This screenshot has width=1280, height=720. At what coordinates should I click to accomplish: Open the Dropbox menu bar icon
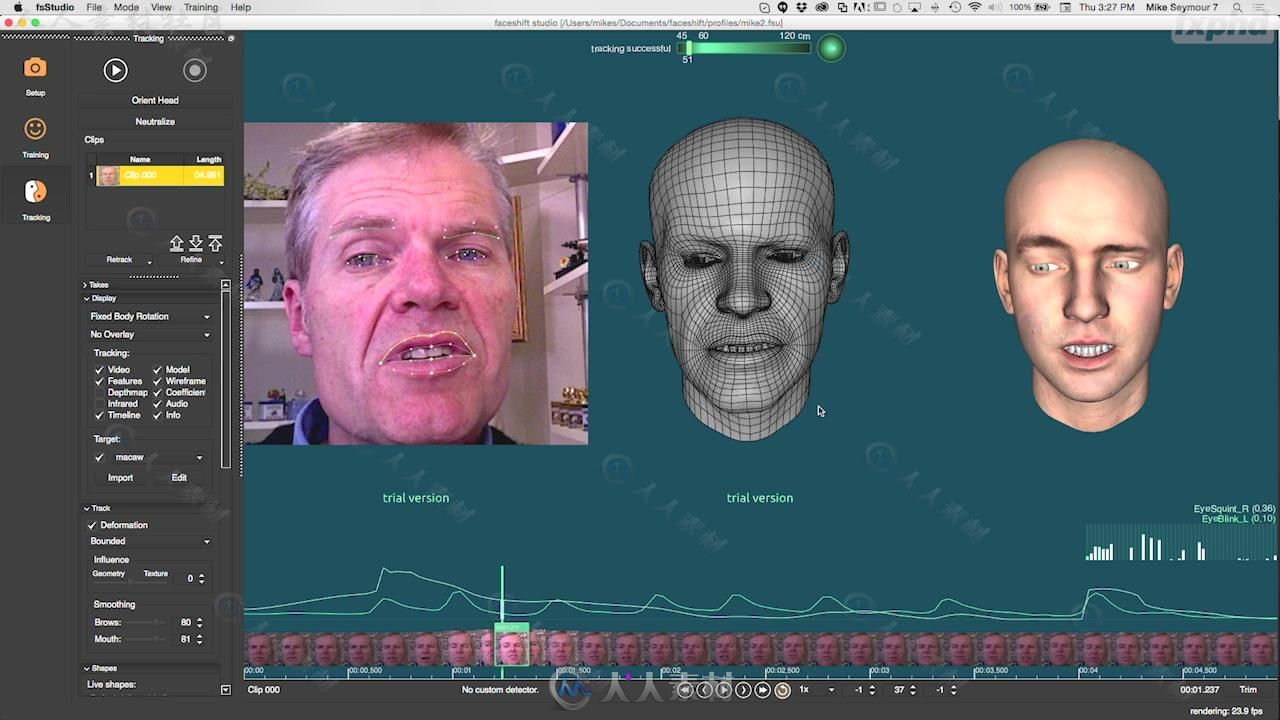pyautogui.click(x=802, y=7)
